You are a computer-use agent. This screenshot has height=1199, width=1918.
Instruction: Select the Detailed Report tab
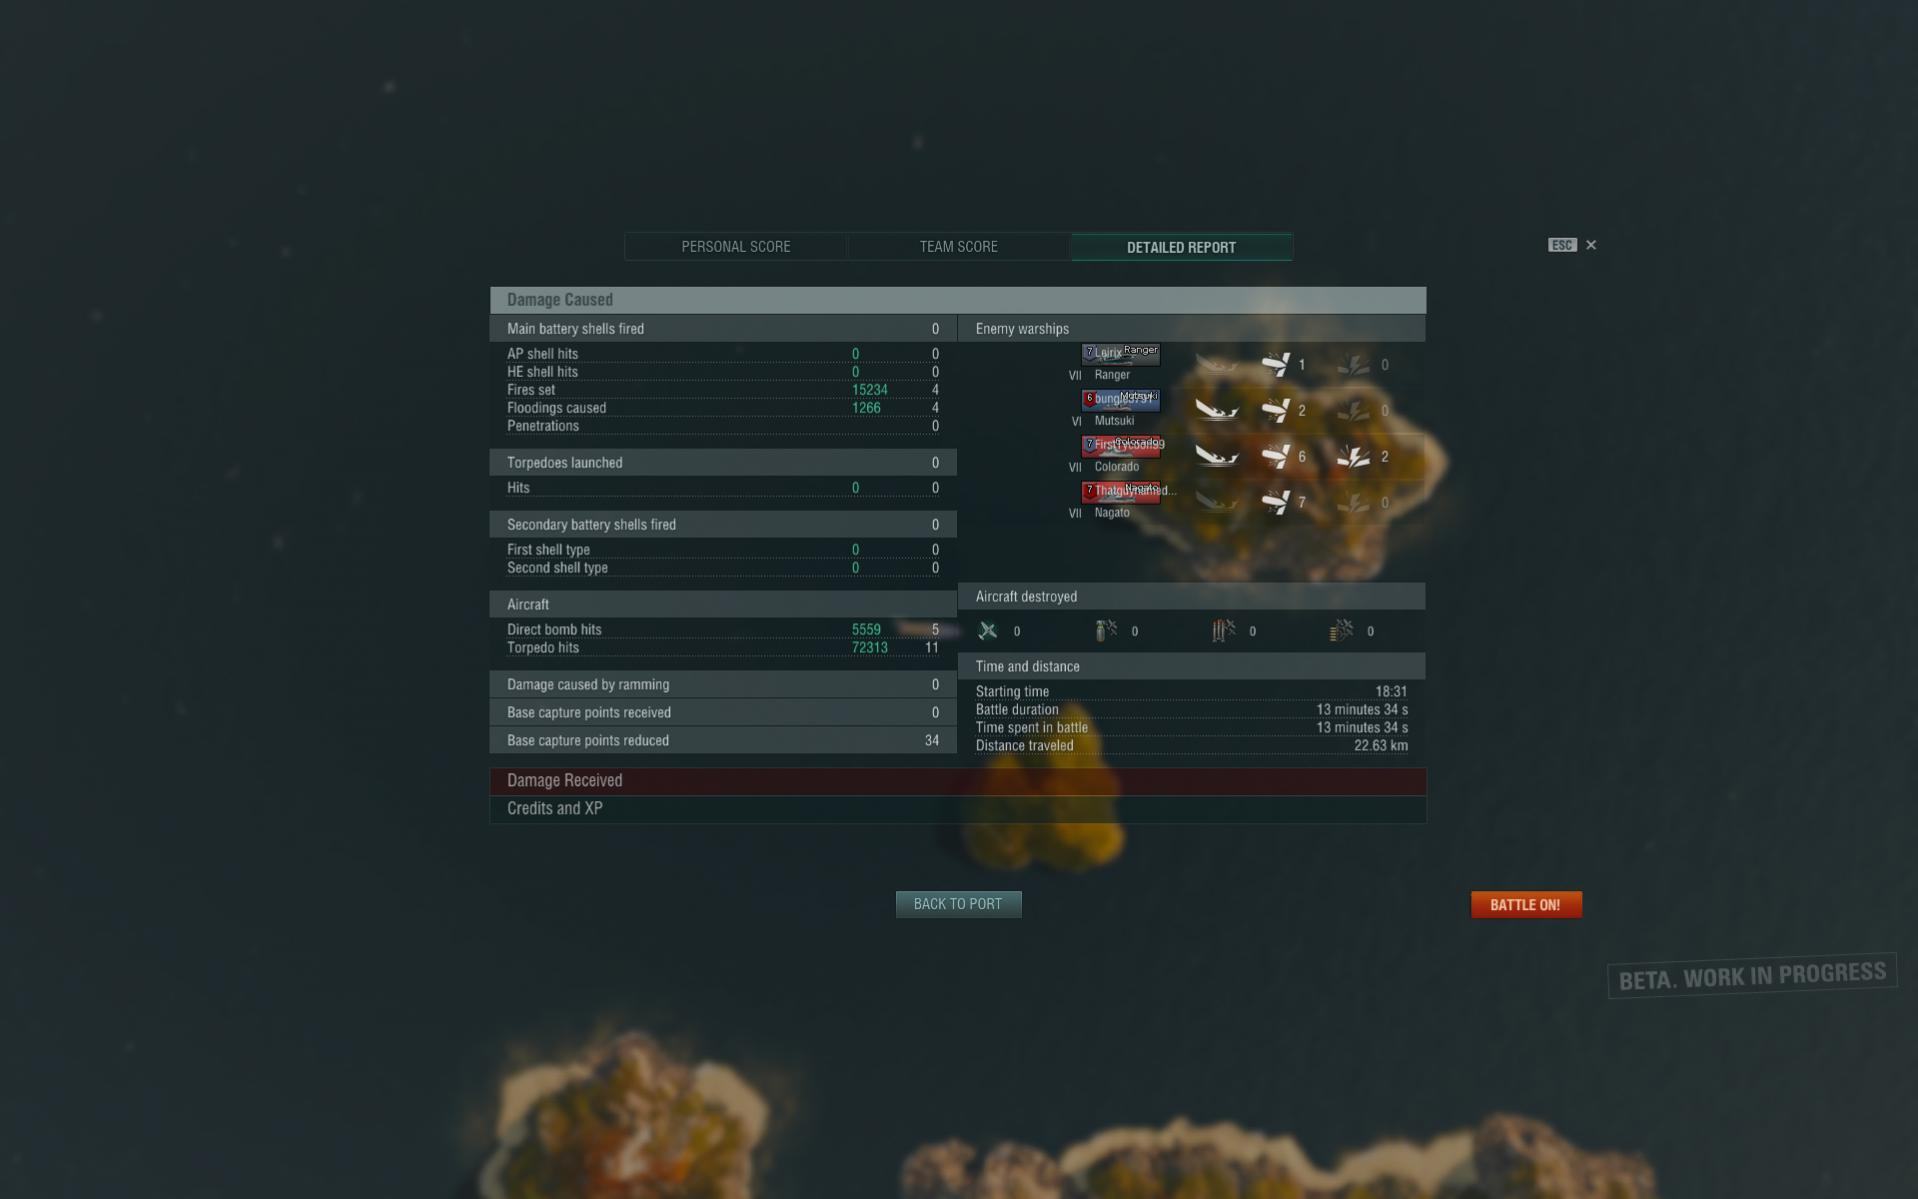pos(1181,247)
